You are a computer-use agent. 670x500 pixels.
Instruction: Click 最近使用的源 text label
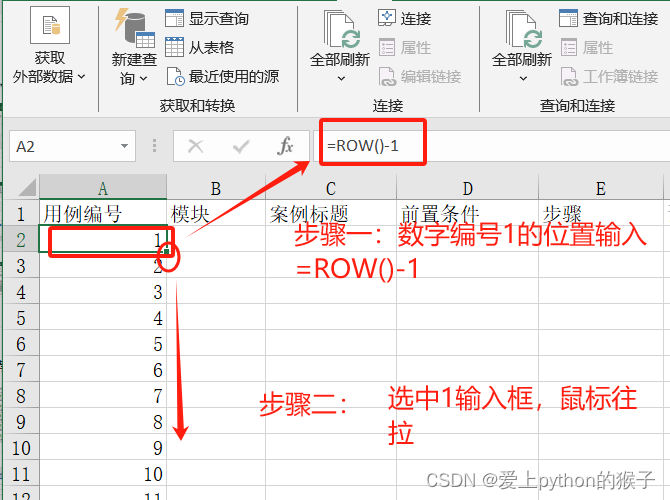(x=234, y=76)
